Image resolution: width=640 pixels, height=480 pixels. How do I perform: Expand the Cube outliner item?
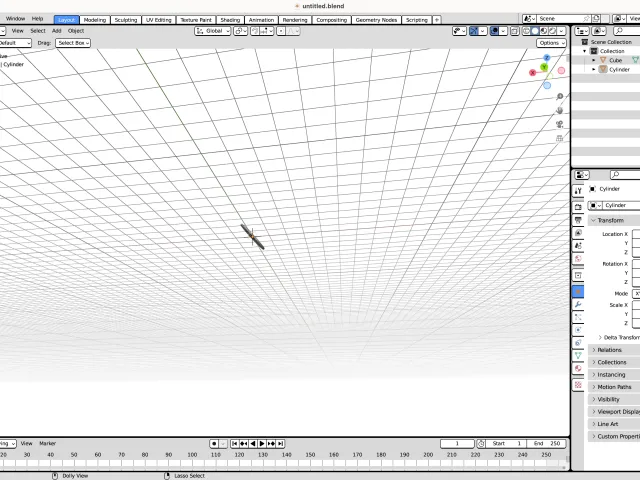[x=593, y=60]
